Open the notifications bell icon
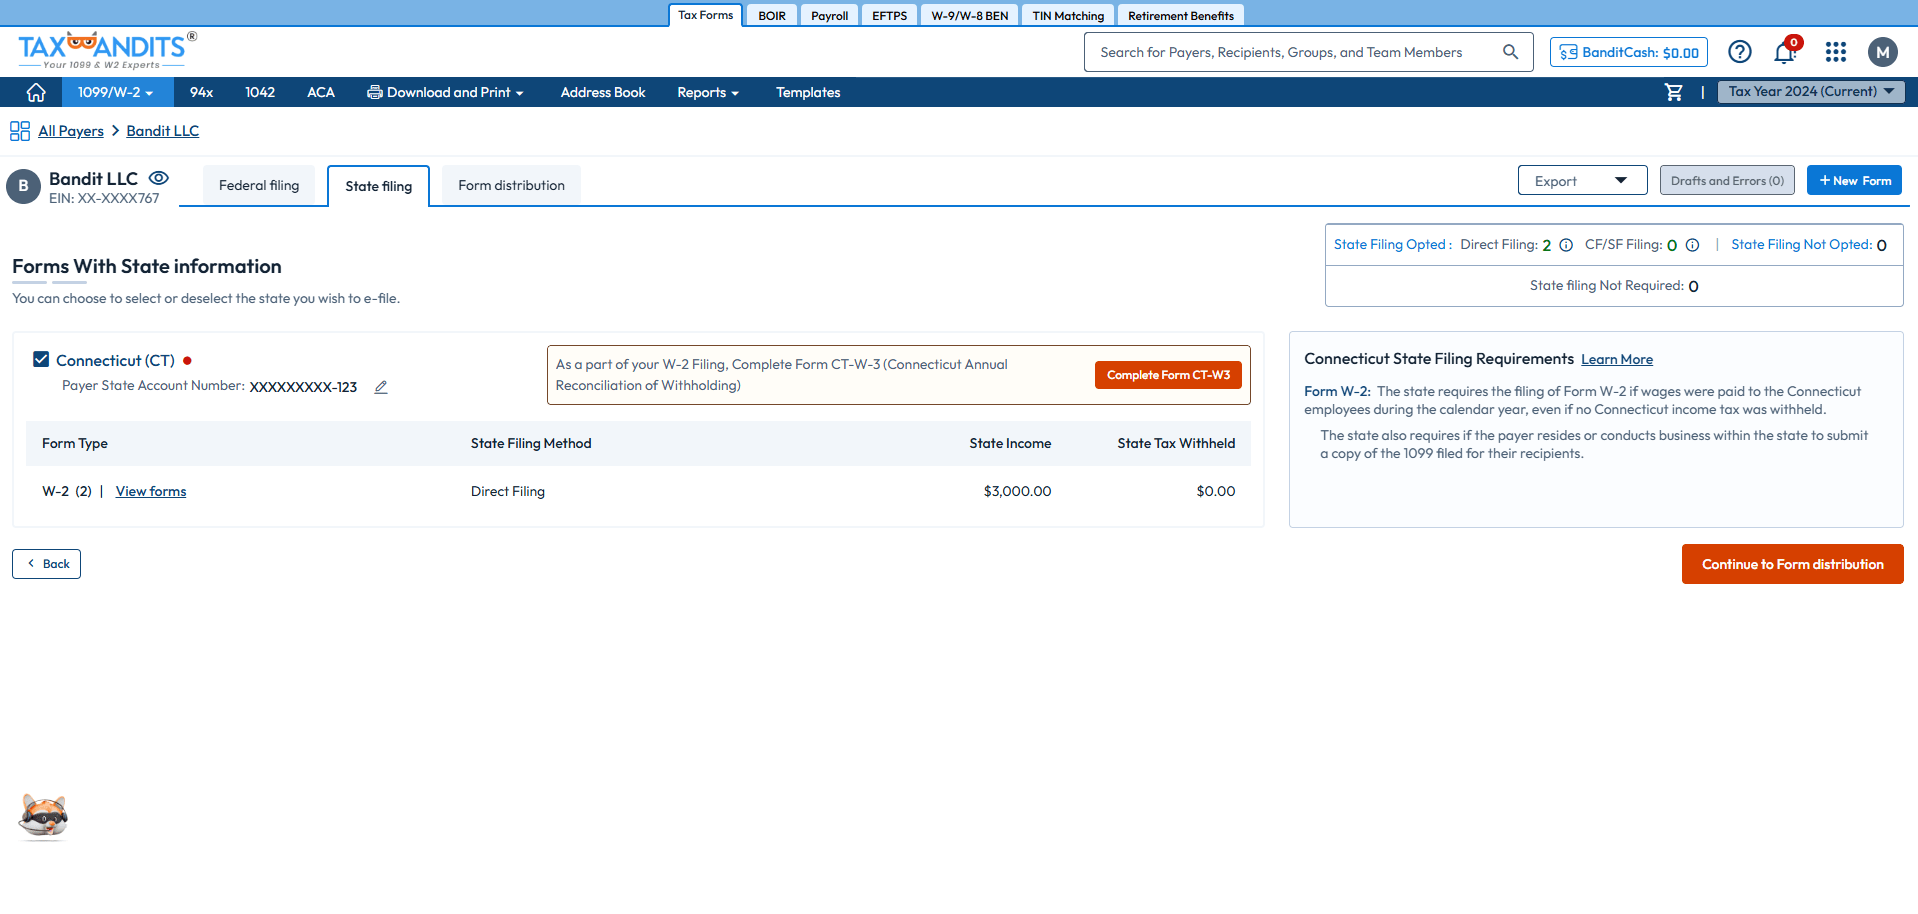Image resolution: width=1918 pixels, height=914 pixels. tap(1785, 52)
